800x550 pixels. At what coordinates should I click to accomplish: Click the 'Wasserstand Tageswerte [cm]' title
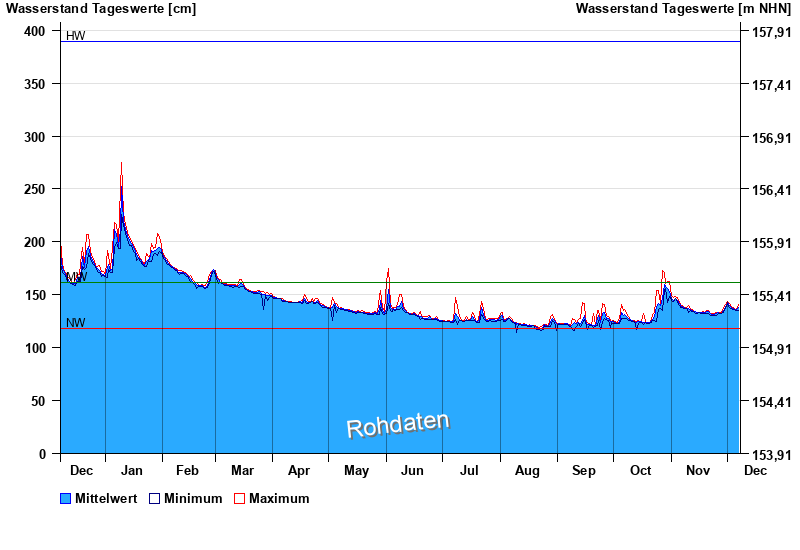pyautogui.click(x=101, y=9)
